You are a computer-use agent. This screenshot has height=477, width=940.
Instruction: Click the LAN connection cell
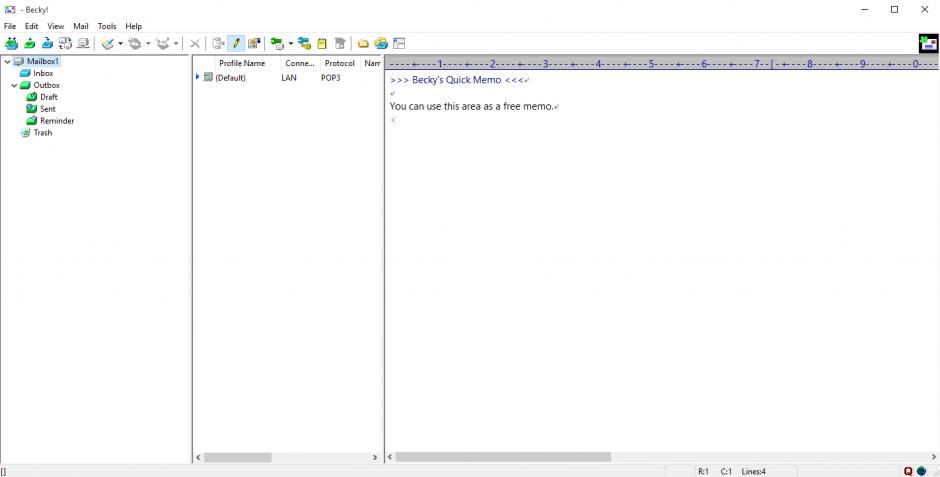(x=289, y=78)
